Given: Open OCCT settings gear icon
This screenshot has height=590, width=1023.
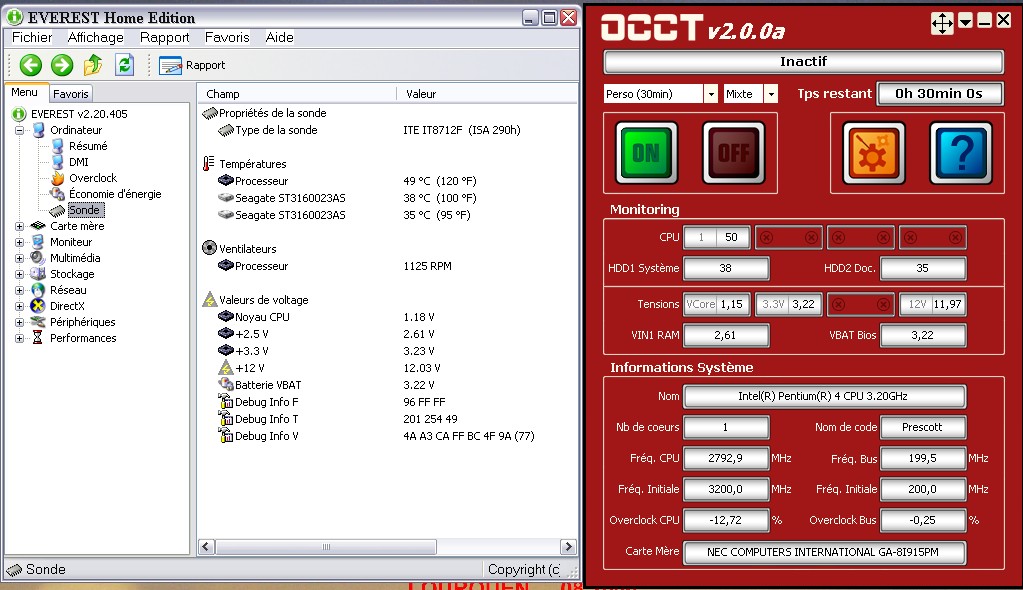Looking at the screenshot, I should [x=874, y=153].
